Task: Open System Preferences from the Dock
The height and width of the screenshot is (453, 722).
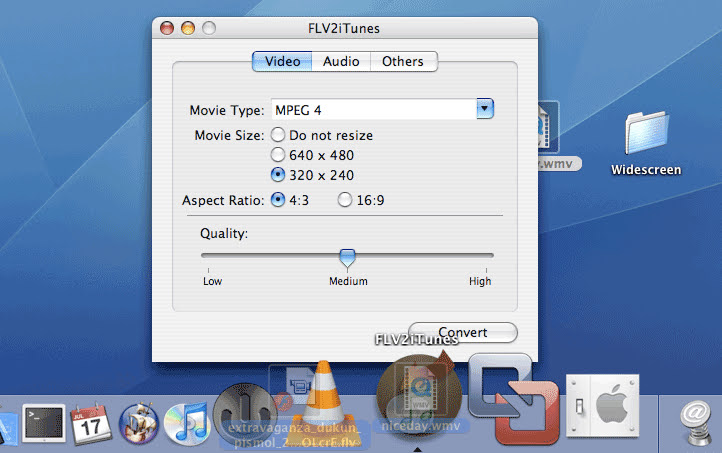Action: pos(603,406)
